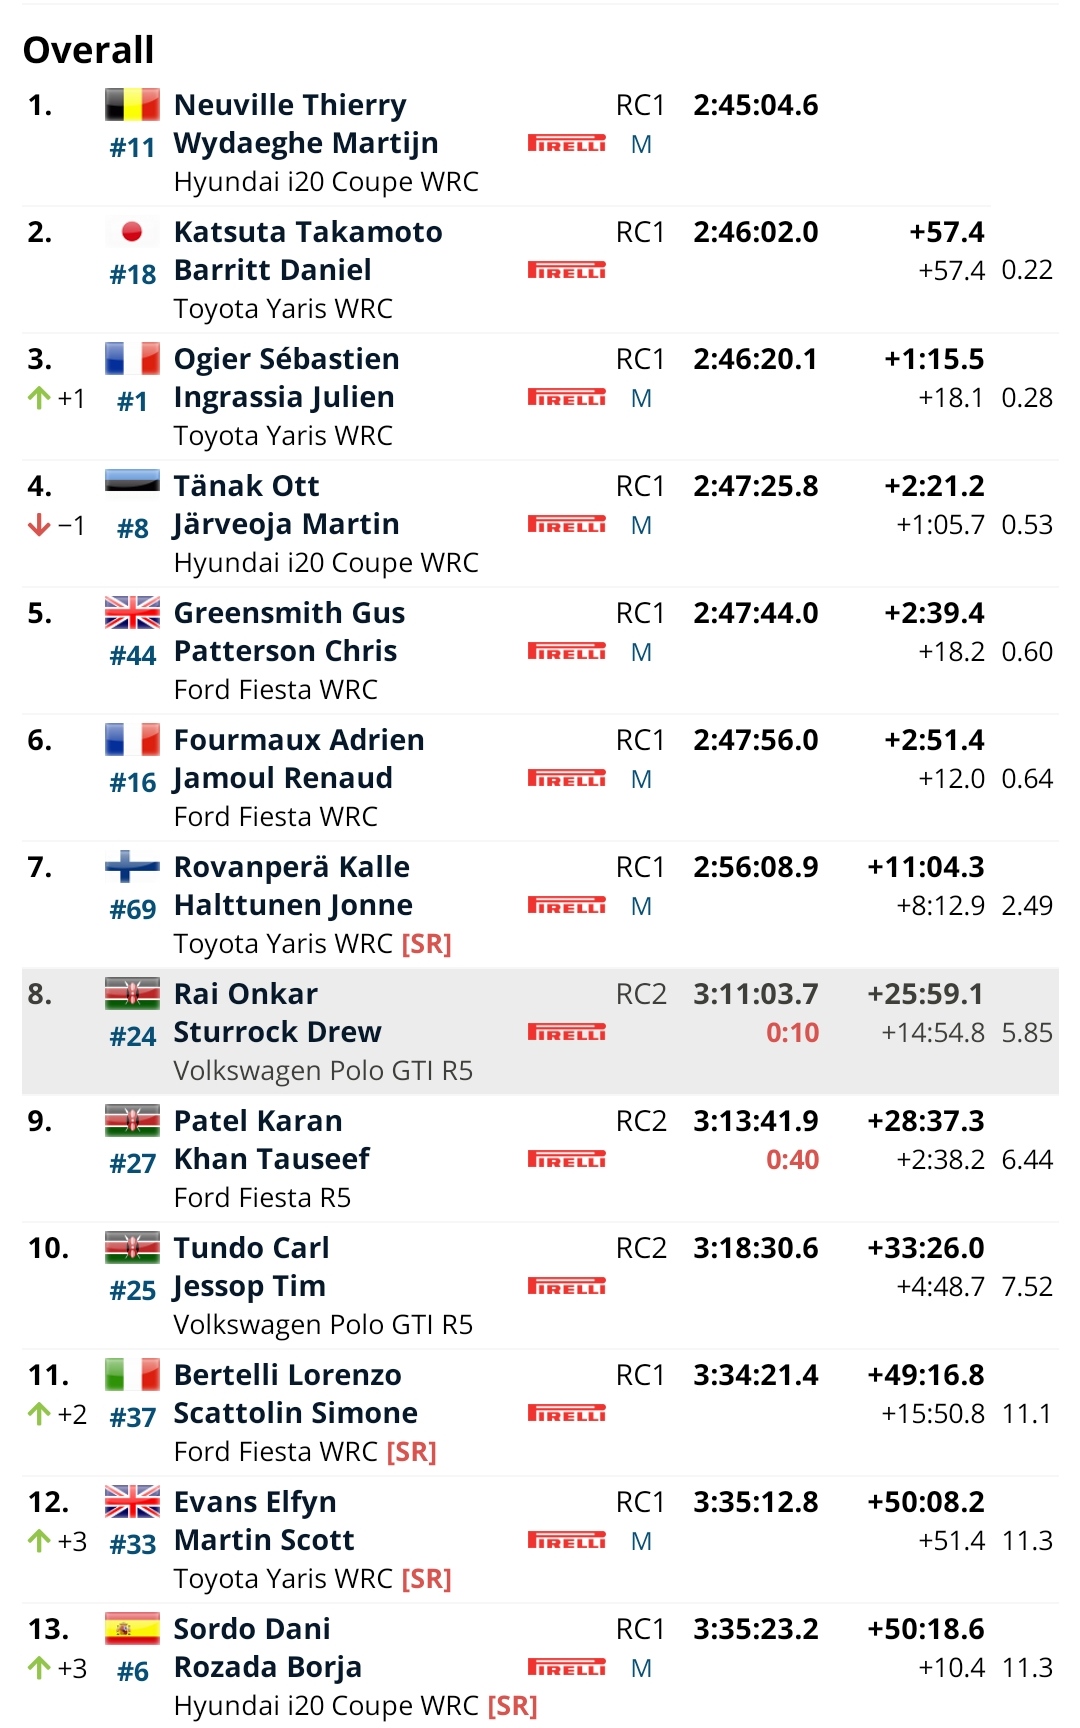This screenshot has height=1728, width=1080.
Task: Open Fourmaux Adrien's driver link
Action: coord(299,740)
